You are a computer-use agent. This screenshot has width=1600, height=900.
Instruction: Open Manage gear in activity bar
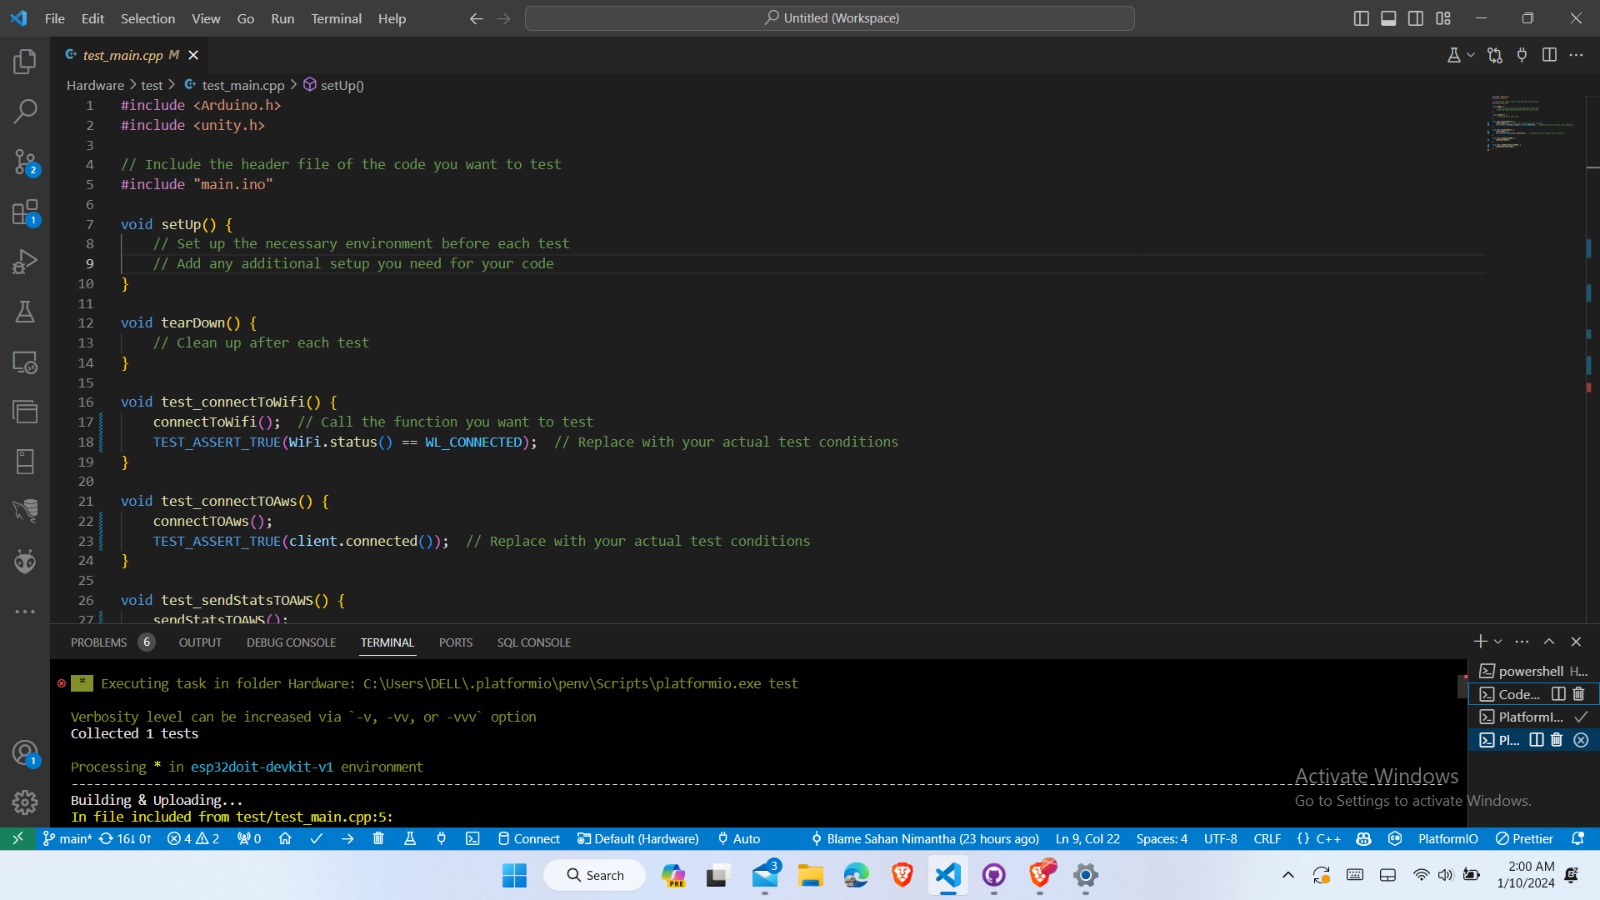pyautogui.click(x=25, y=802)
